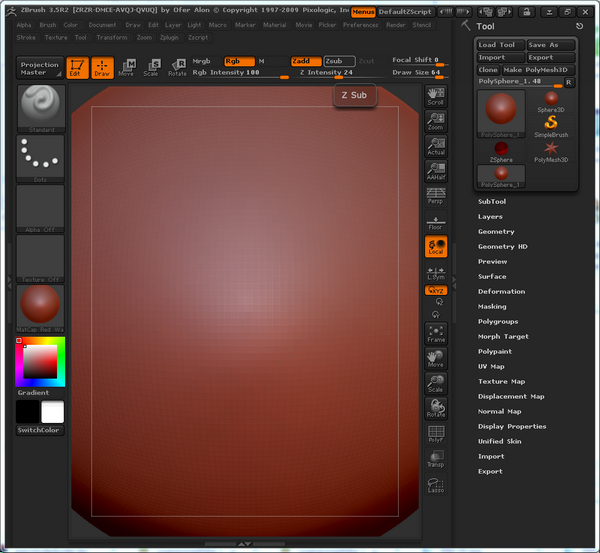Open the MatCap Red Wax material picker
The image size is (600, 553).
point(40,308)
